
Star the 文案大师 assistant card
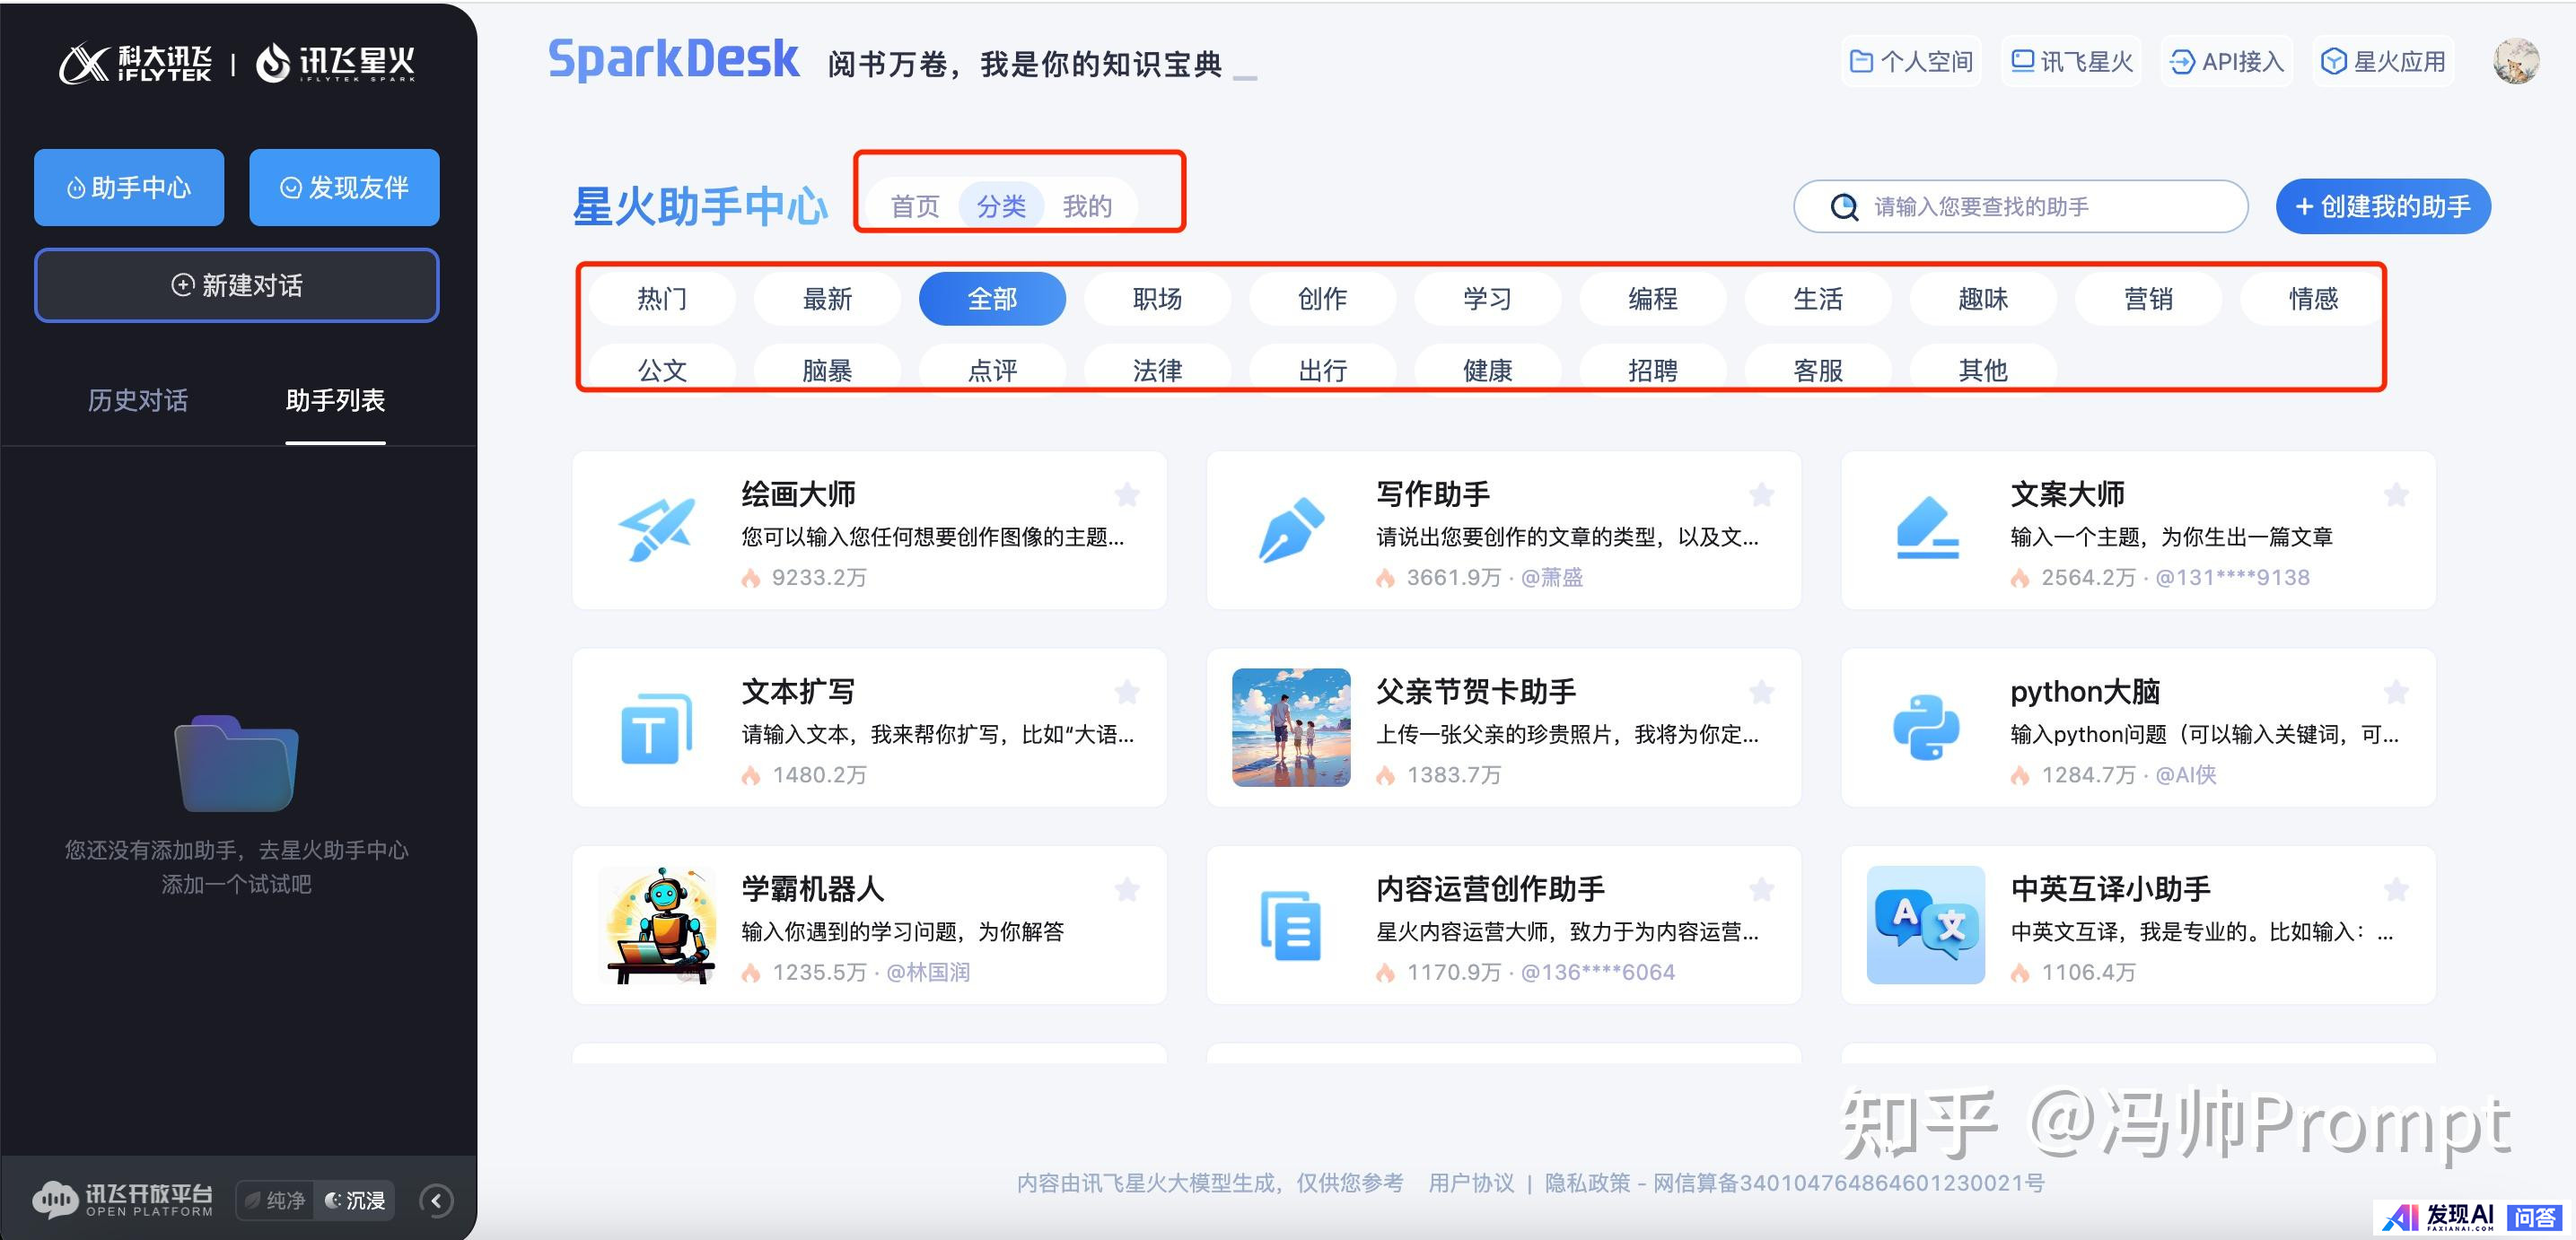coord(2396,494)
